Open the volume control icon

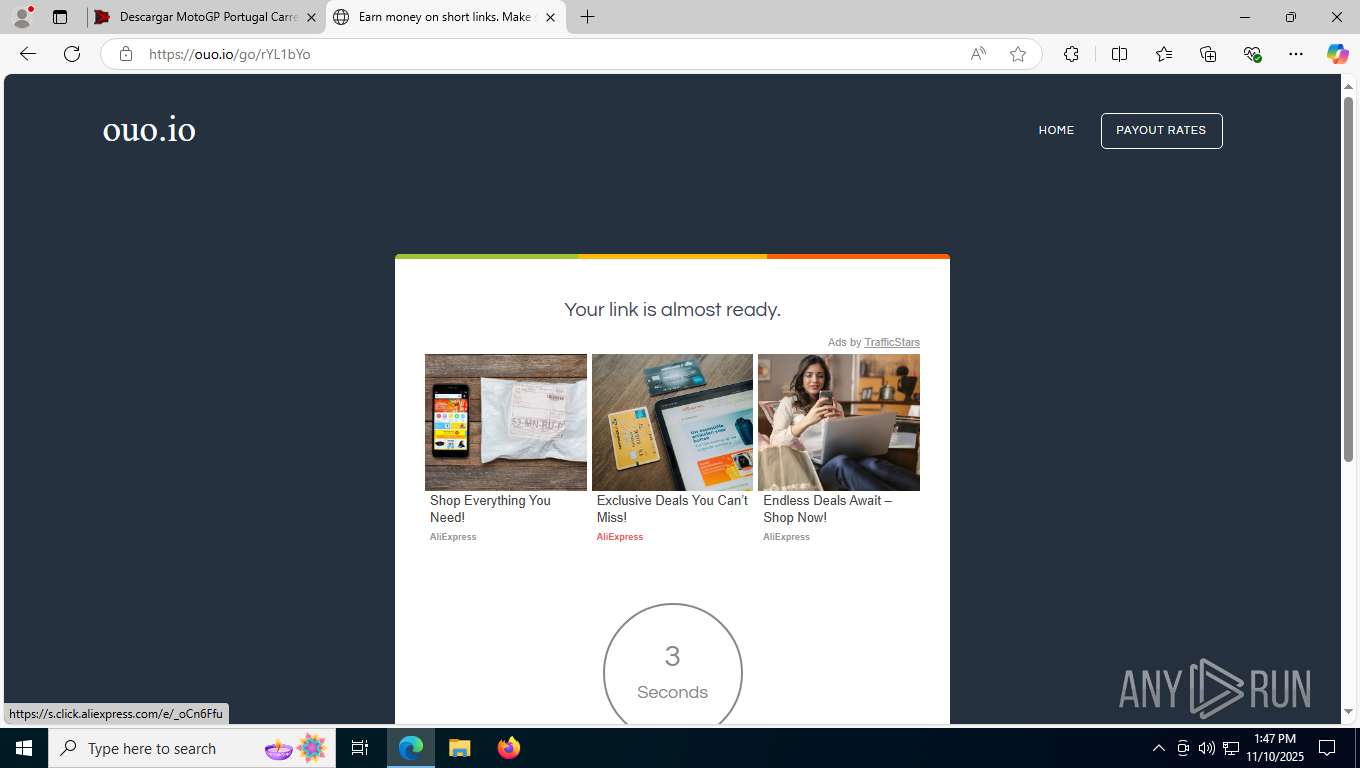point(1207,748)
